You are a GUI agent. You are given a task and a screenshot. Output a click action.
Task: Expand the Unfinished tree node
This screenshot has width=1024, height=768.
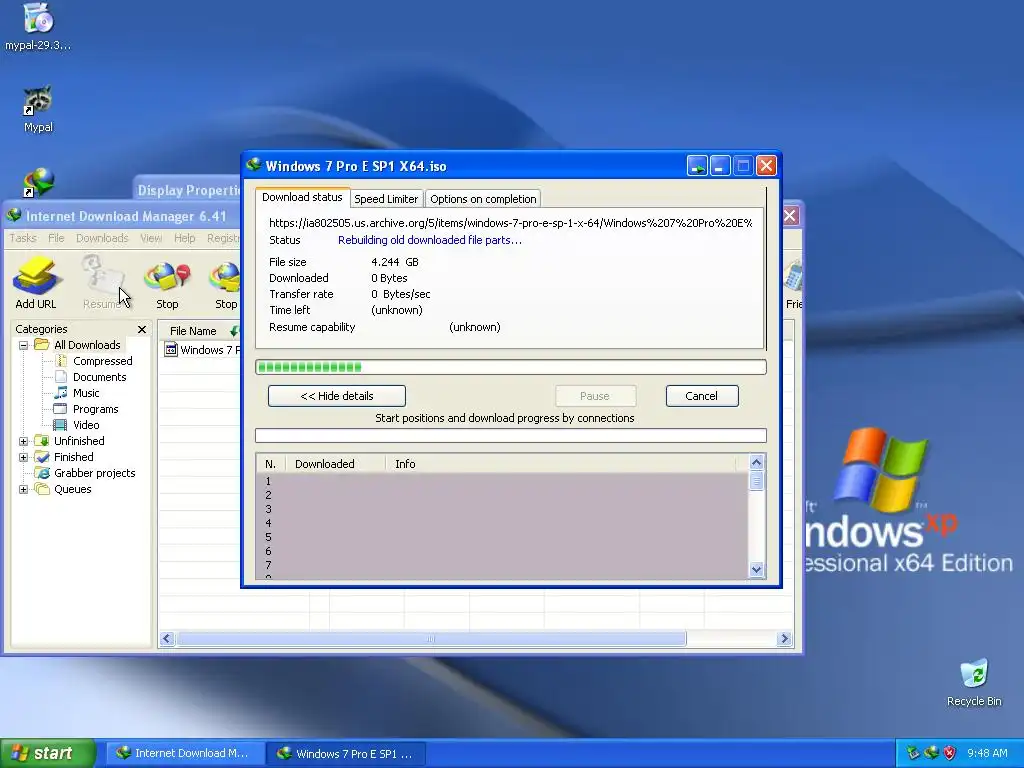24,441
